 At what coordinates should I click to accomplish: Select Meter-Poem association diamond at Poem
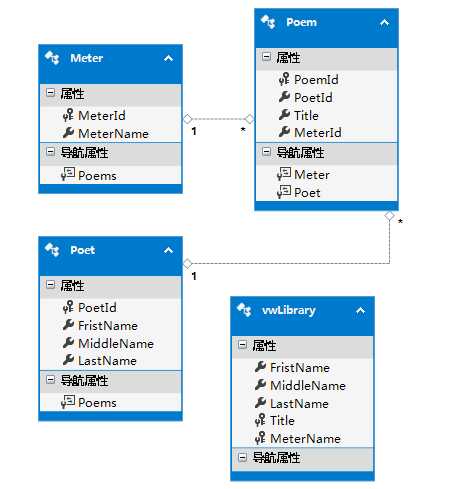(249, 119)
